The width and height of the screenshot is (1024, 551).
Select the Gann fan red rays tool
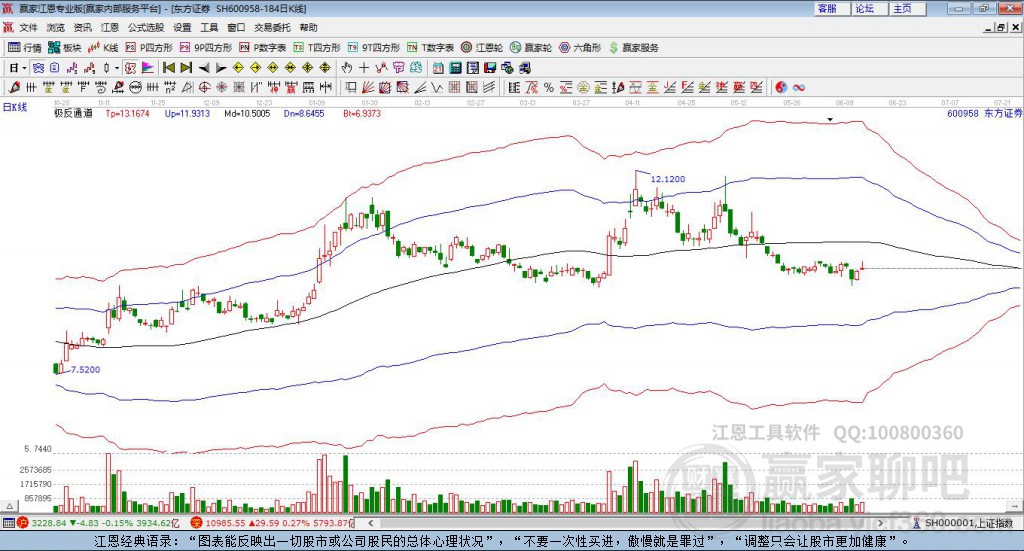tap(368, 87)
